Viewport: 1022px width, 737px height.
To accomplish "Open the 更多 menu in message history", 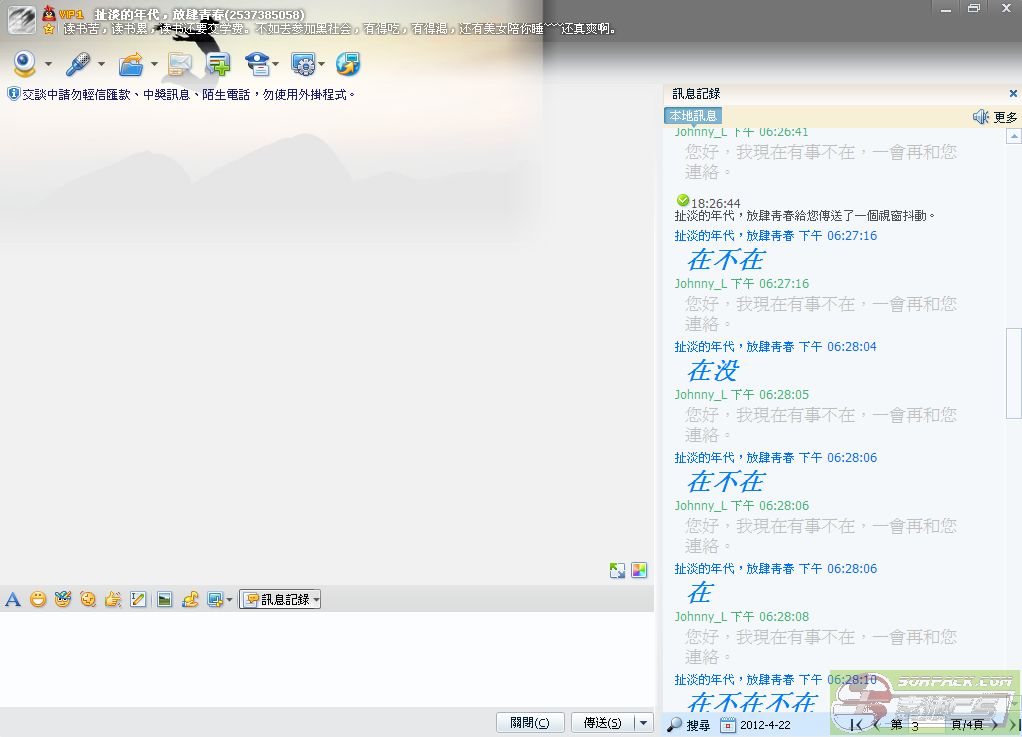I will (x=1005, y=117).
